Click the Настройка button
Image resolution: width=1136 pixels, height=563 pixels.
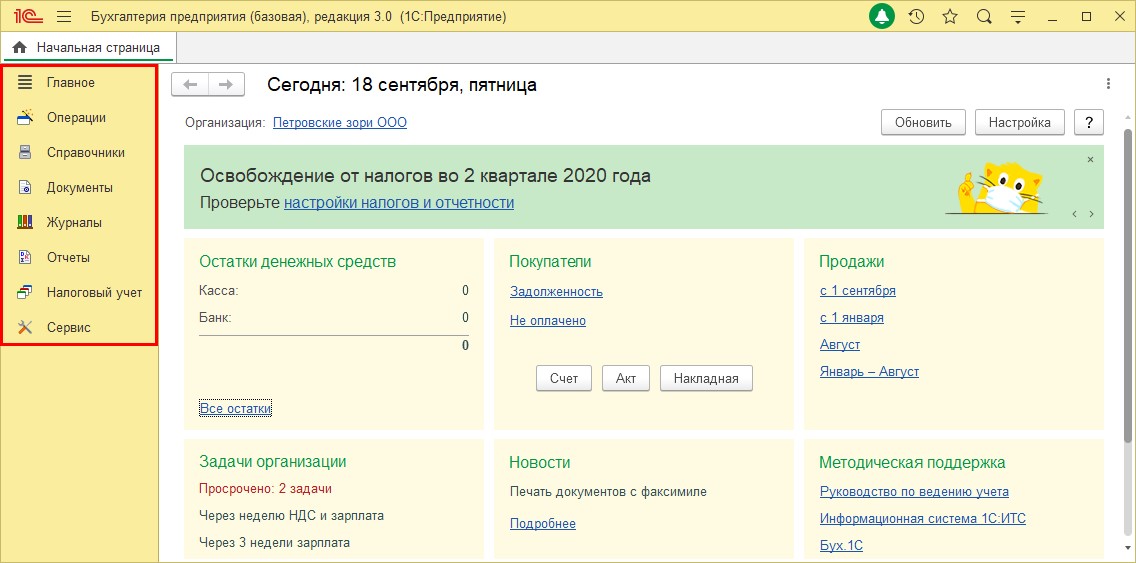pos(1020,122)
